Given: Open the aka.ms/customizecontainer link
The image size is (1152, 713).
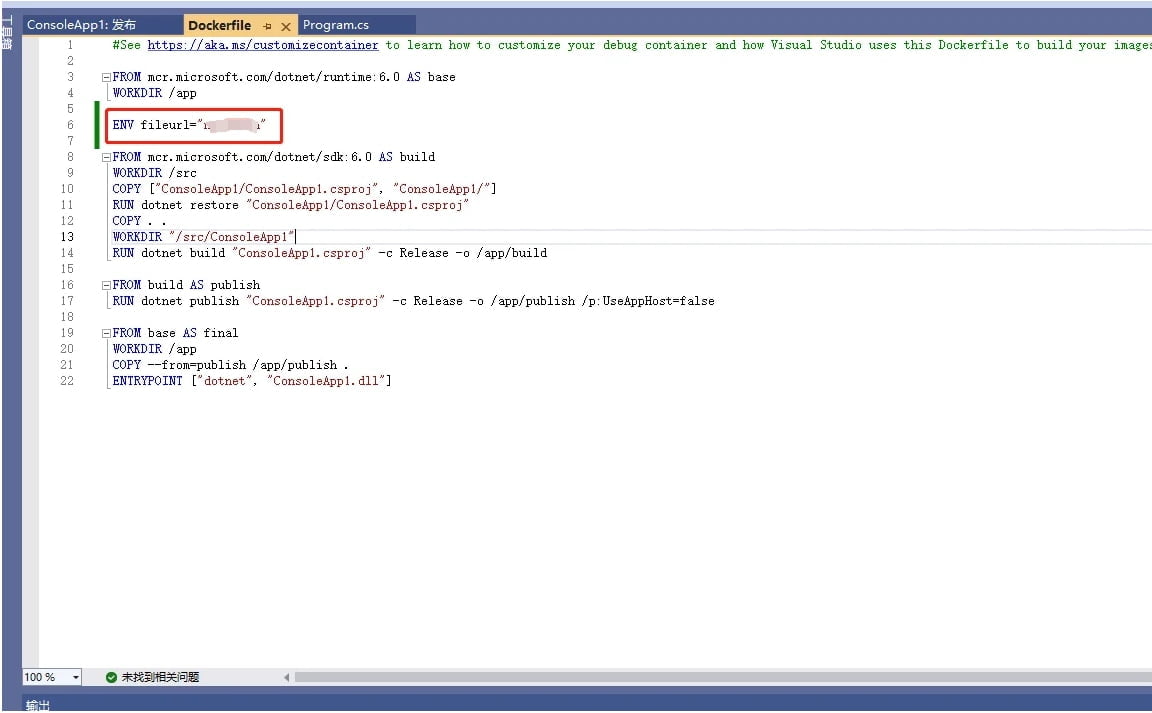Looking at the screenshot, I should (263, 45).
